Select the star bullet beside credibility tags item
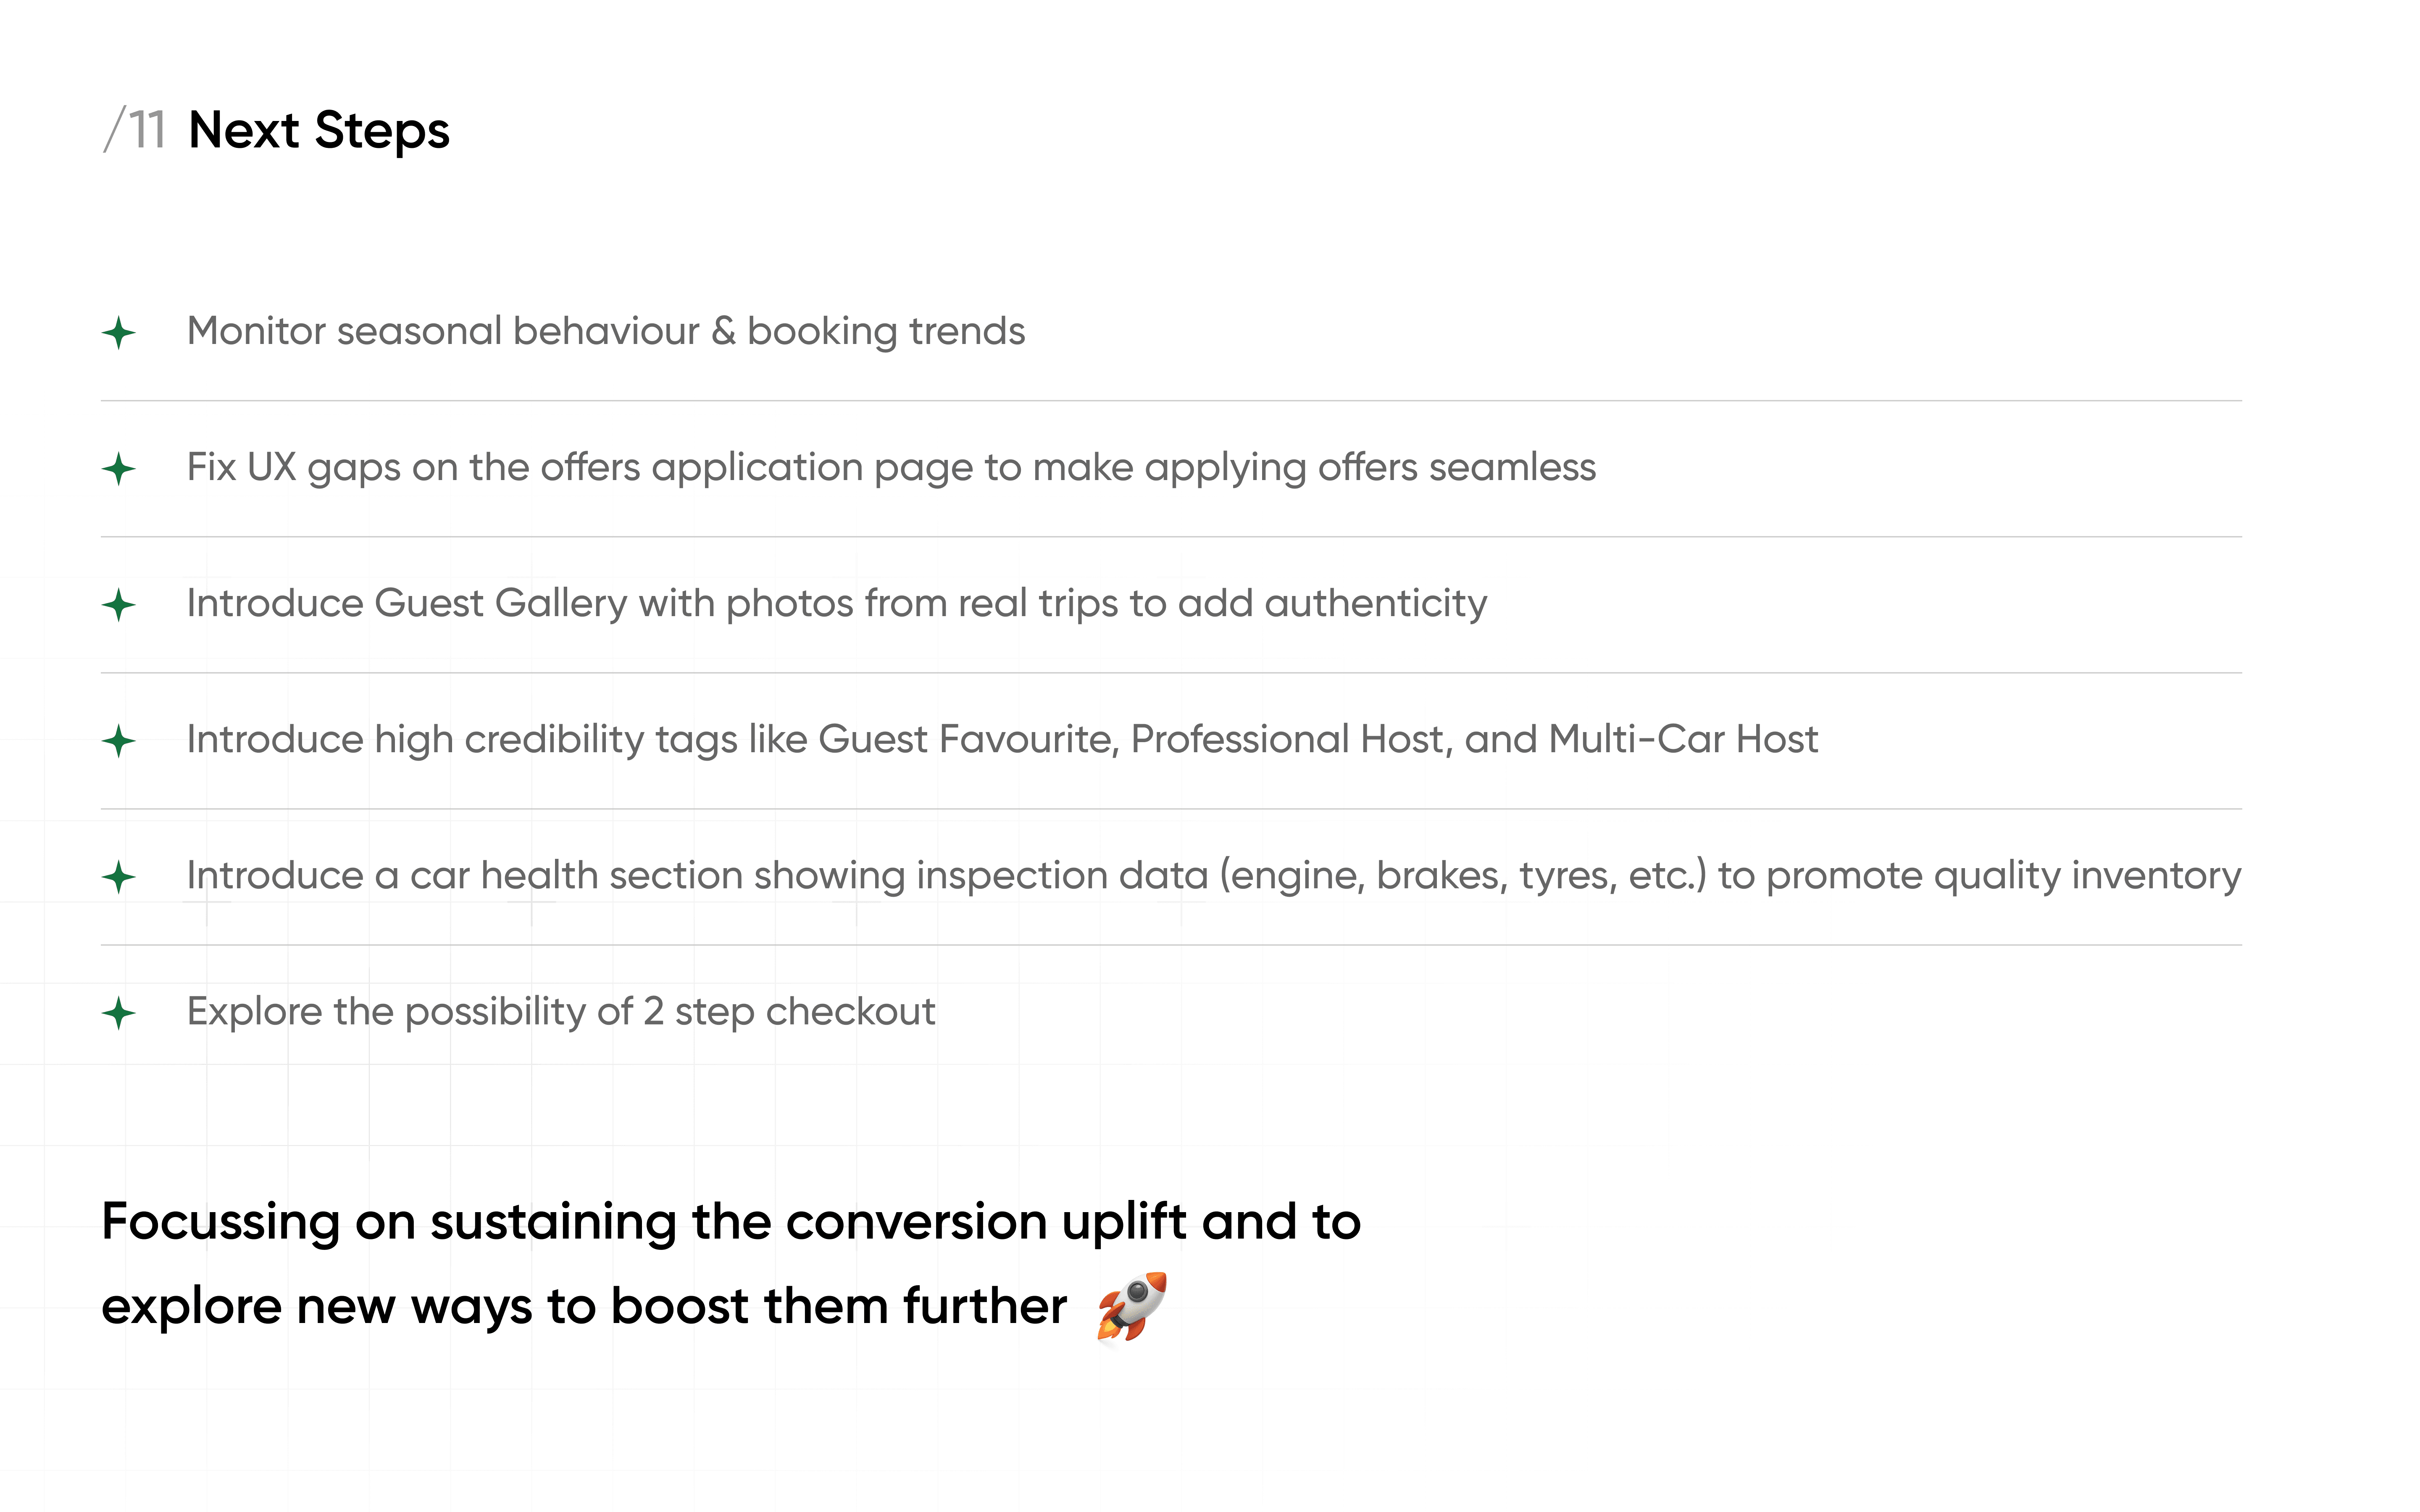The height and width of the screenshot is (1512, 2420). click(119, 741)
